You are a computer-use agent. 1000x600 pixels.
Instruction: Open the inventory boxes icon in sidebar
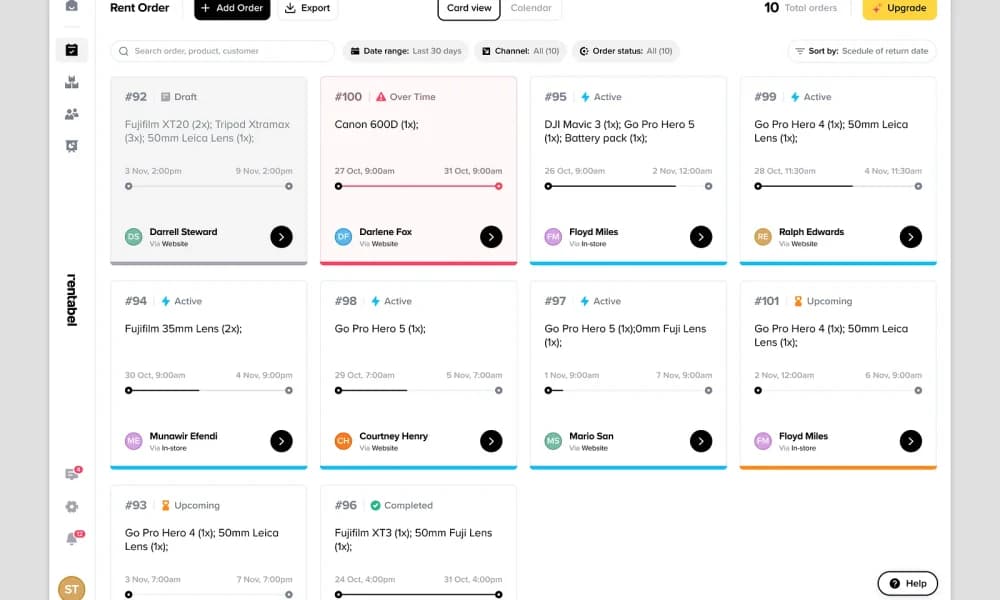(x=71, y=82)
